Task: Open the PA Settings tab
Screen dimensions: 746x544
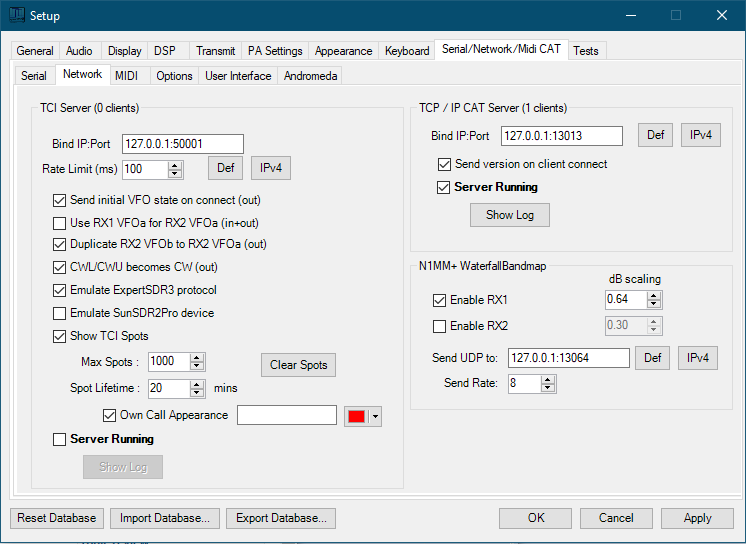Action: tap(275, 51)
